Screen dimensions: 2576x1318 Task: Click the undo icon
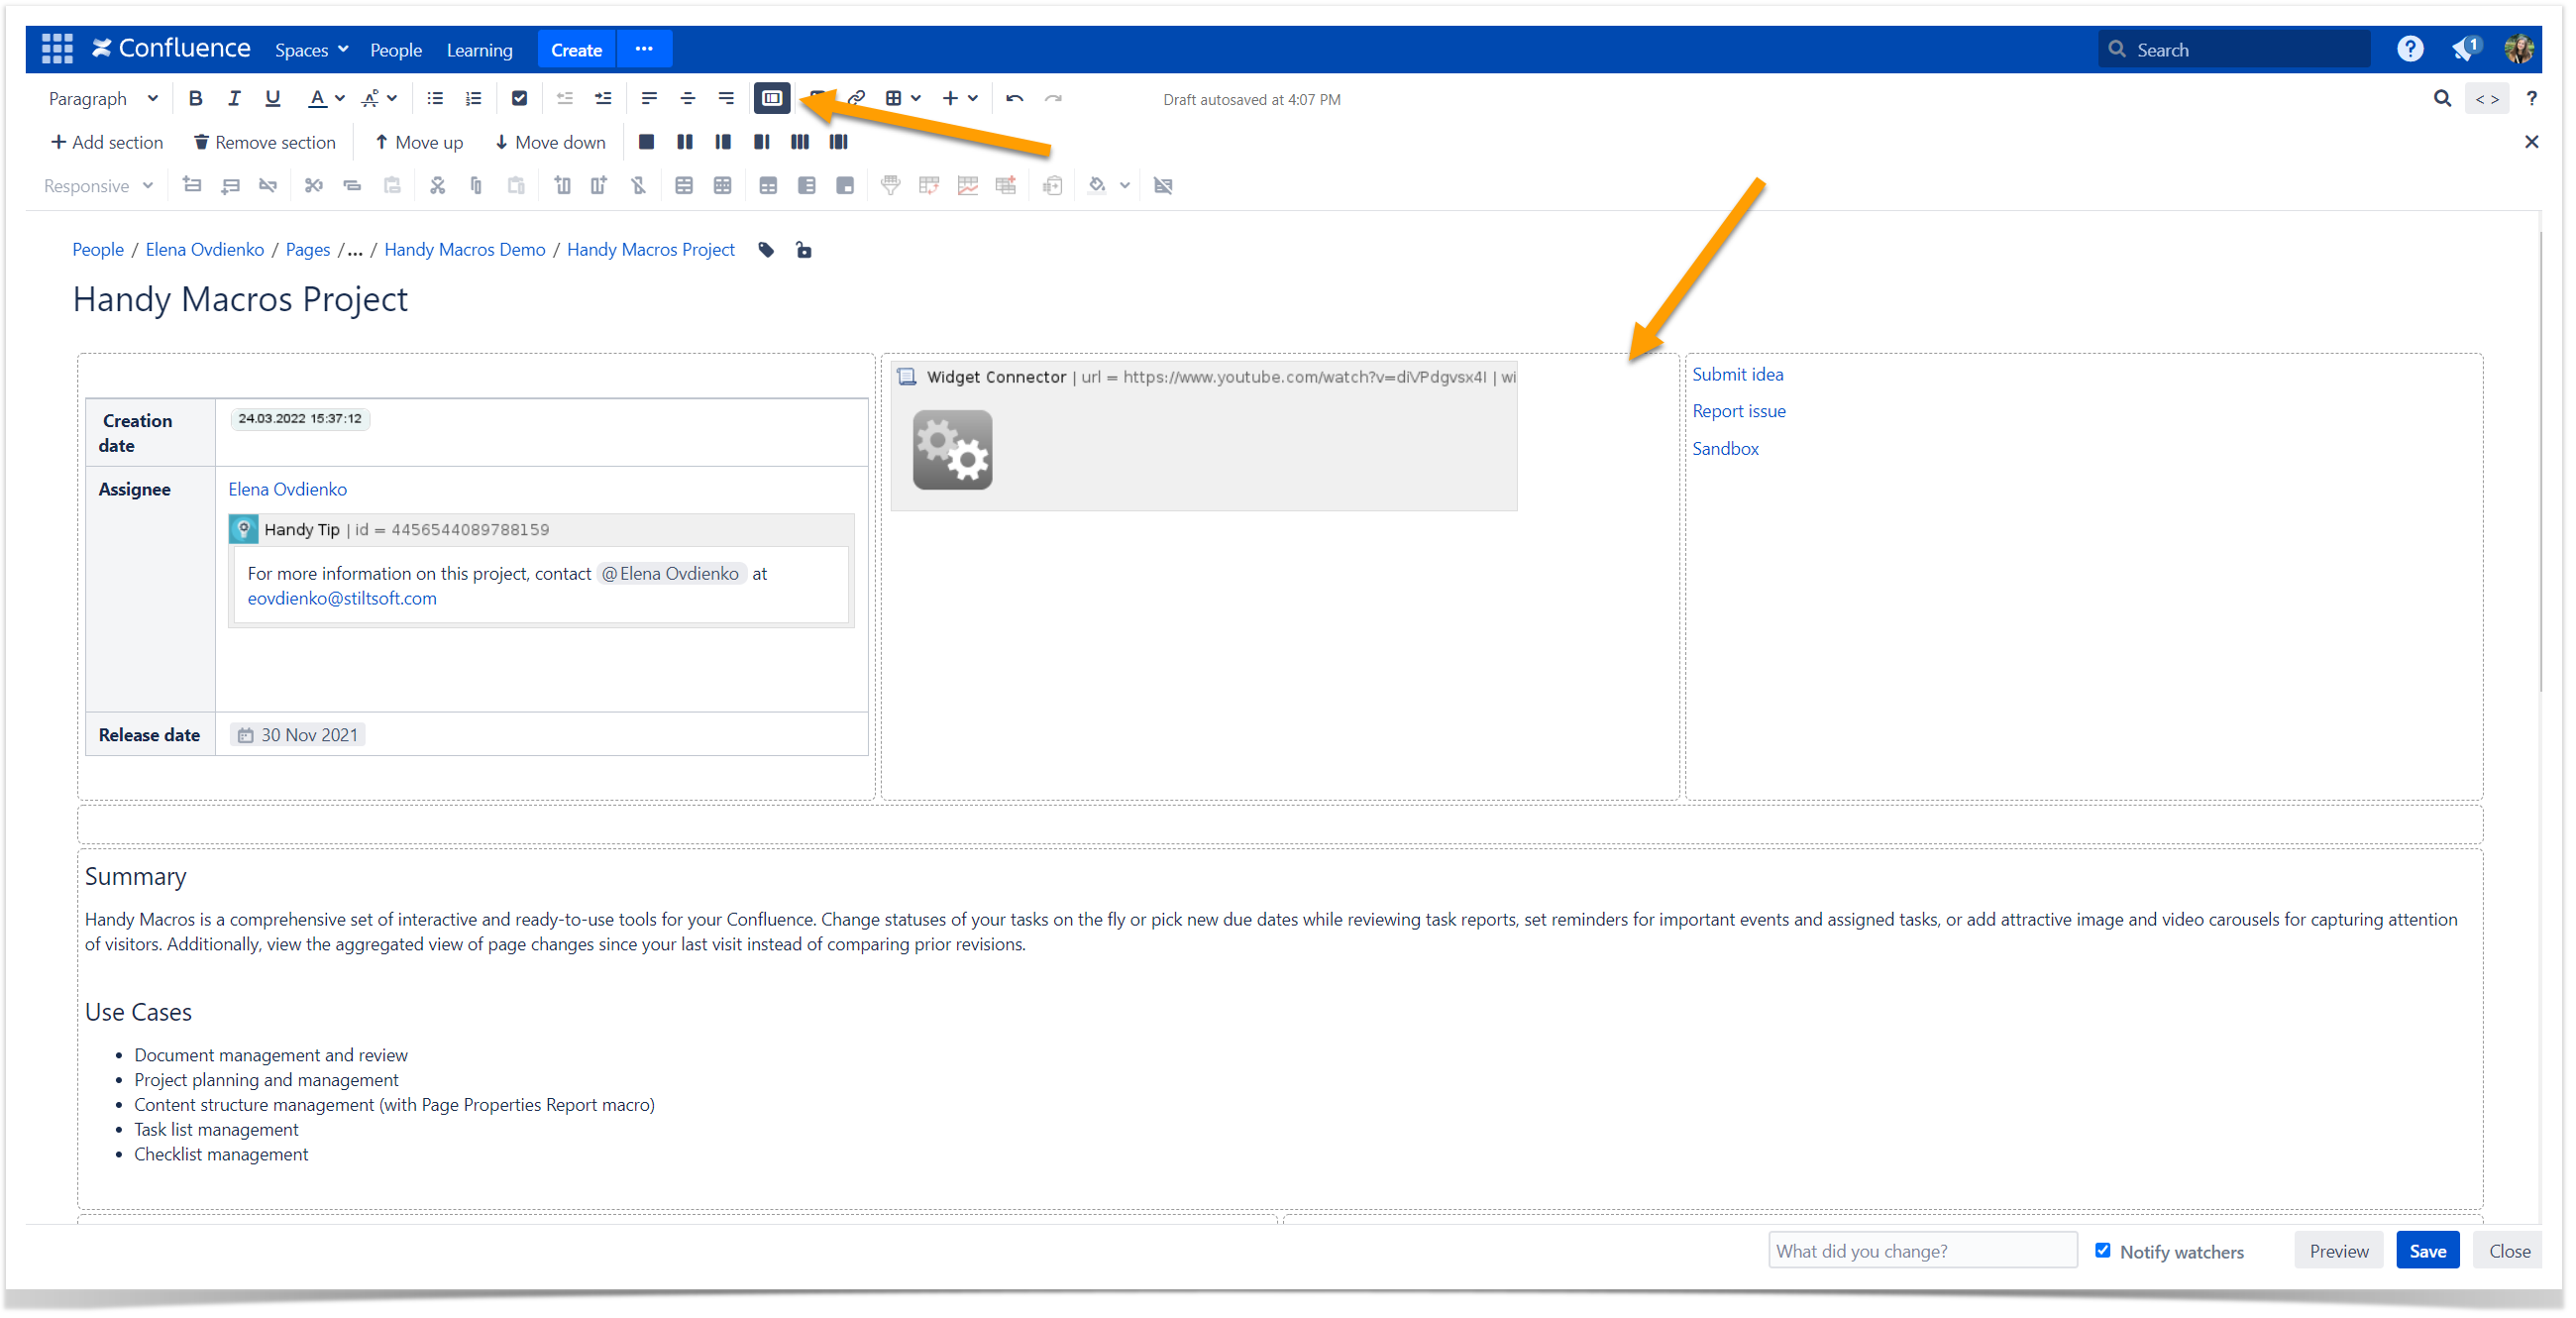pyautogui.click(x=1017, y=97)
